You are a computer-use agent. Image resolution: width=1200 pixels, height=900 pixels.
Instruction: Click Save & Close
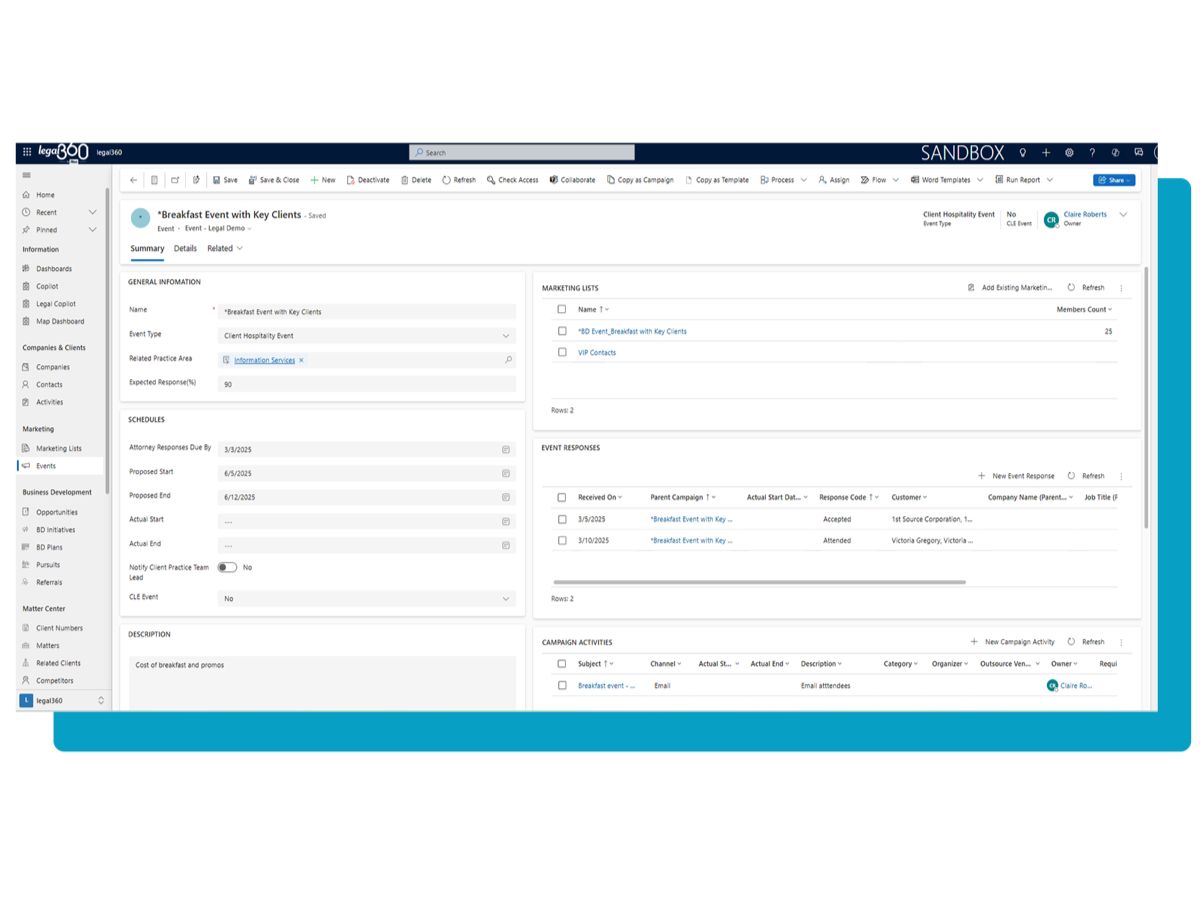click(274, 180)
